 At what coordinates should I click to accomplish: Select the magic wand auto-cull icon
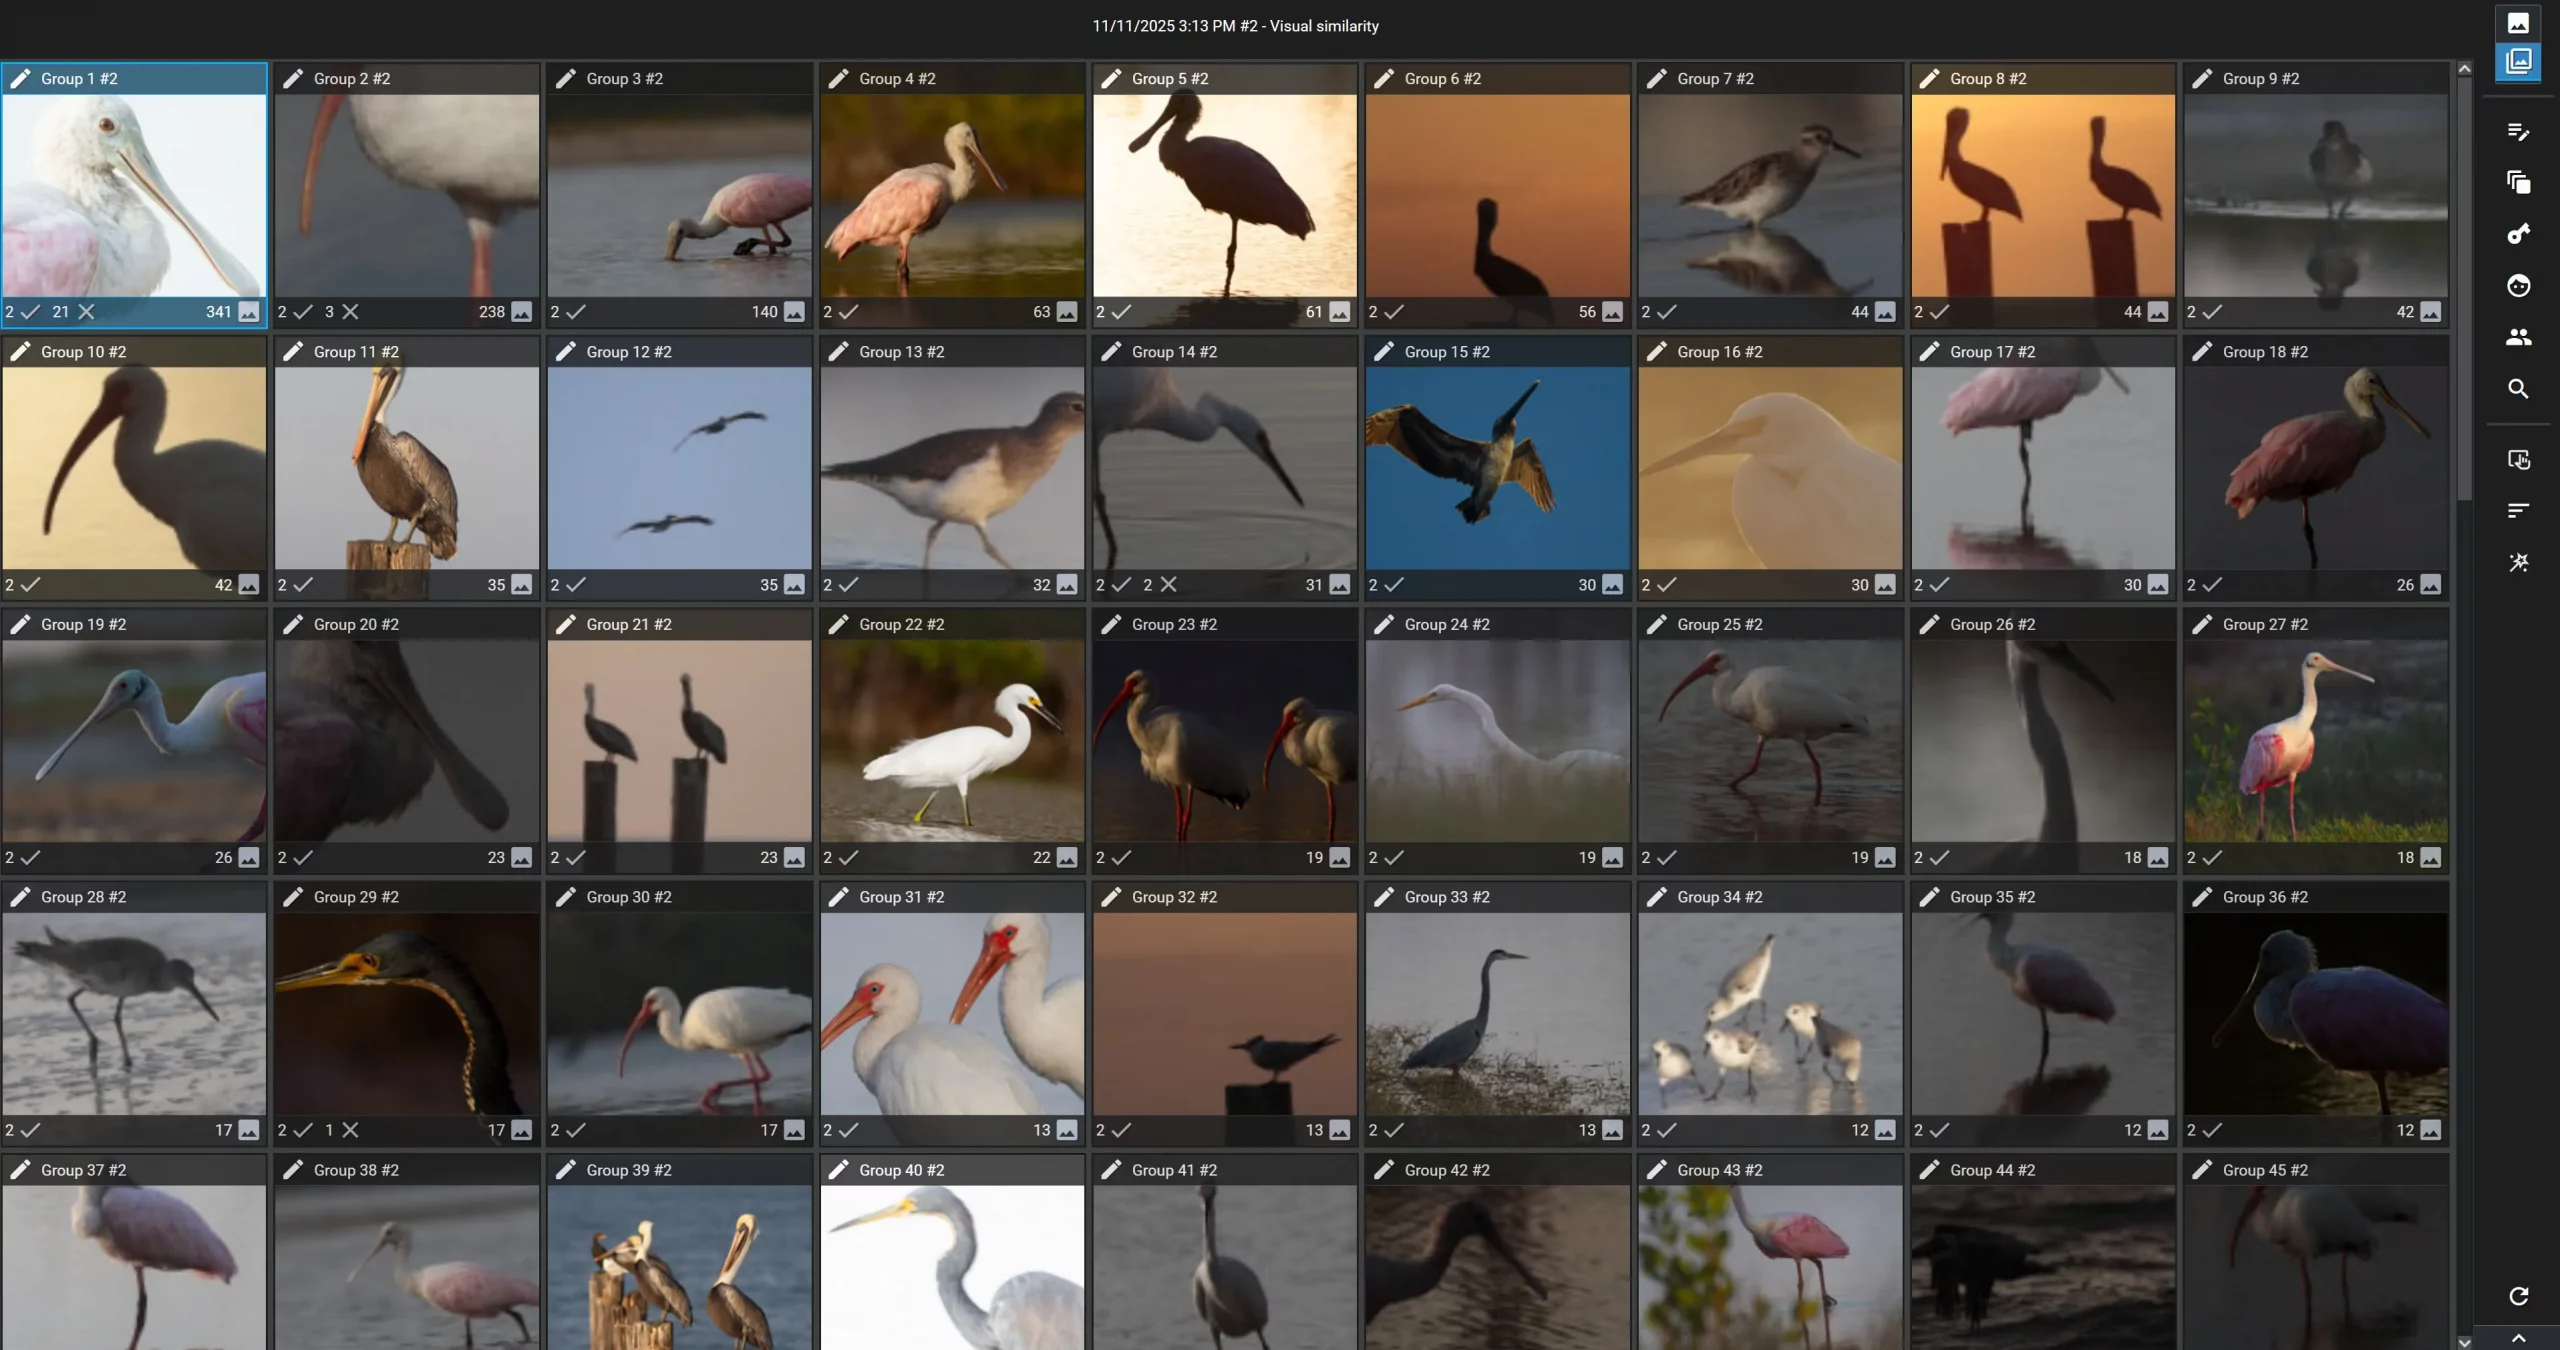2519,562
